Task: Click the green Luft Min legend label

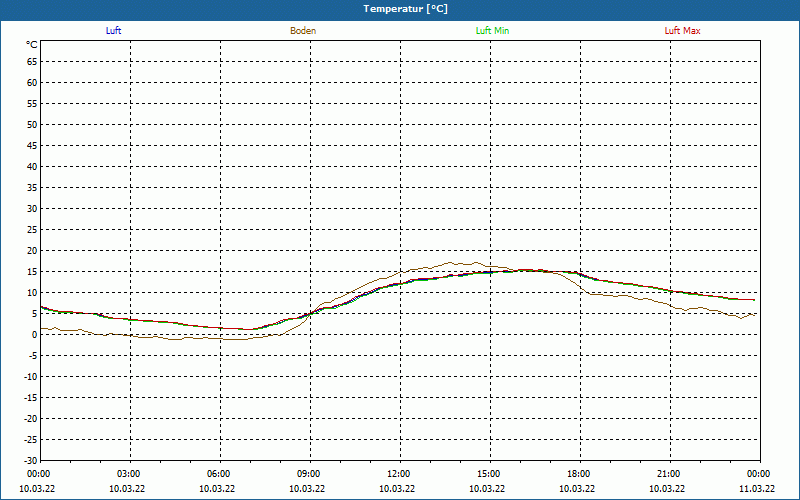Action: coord(492,31)
